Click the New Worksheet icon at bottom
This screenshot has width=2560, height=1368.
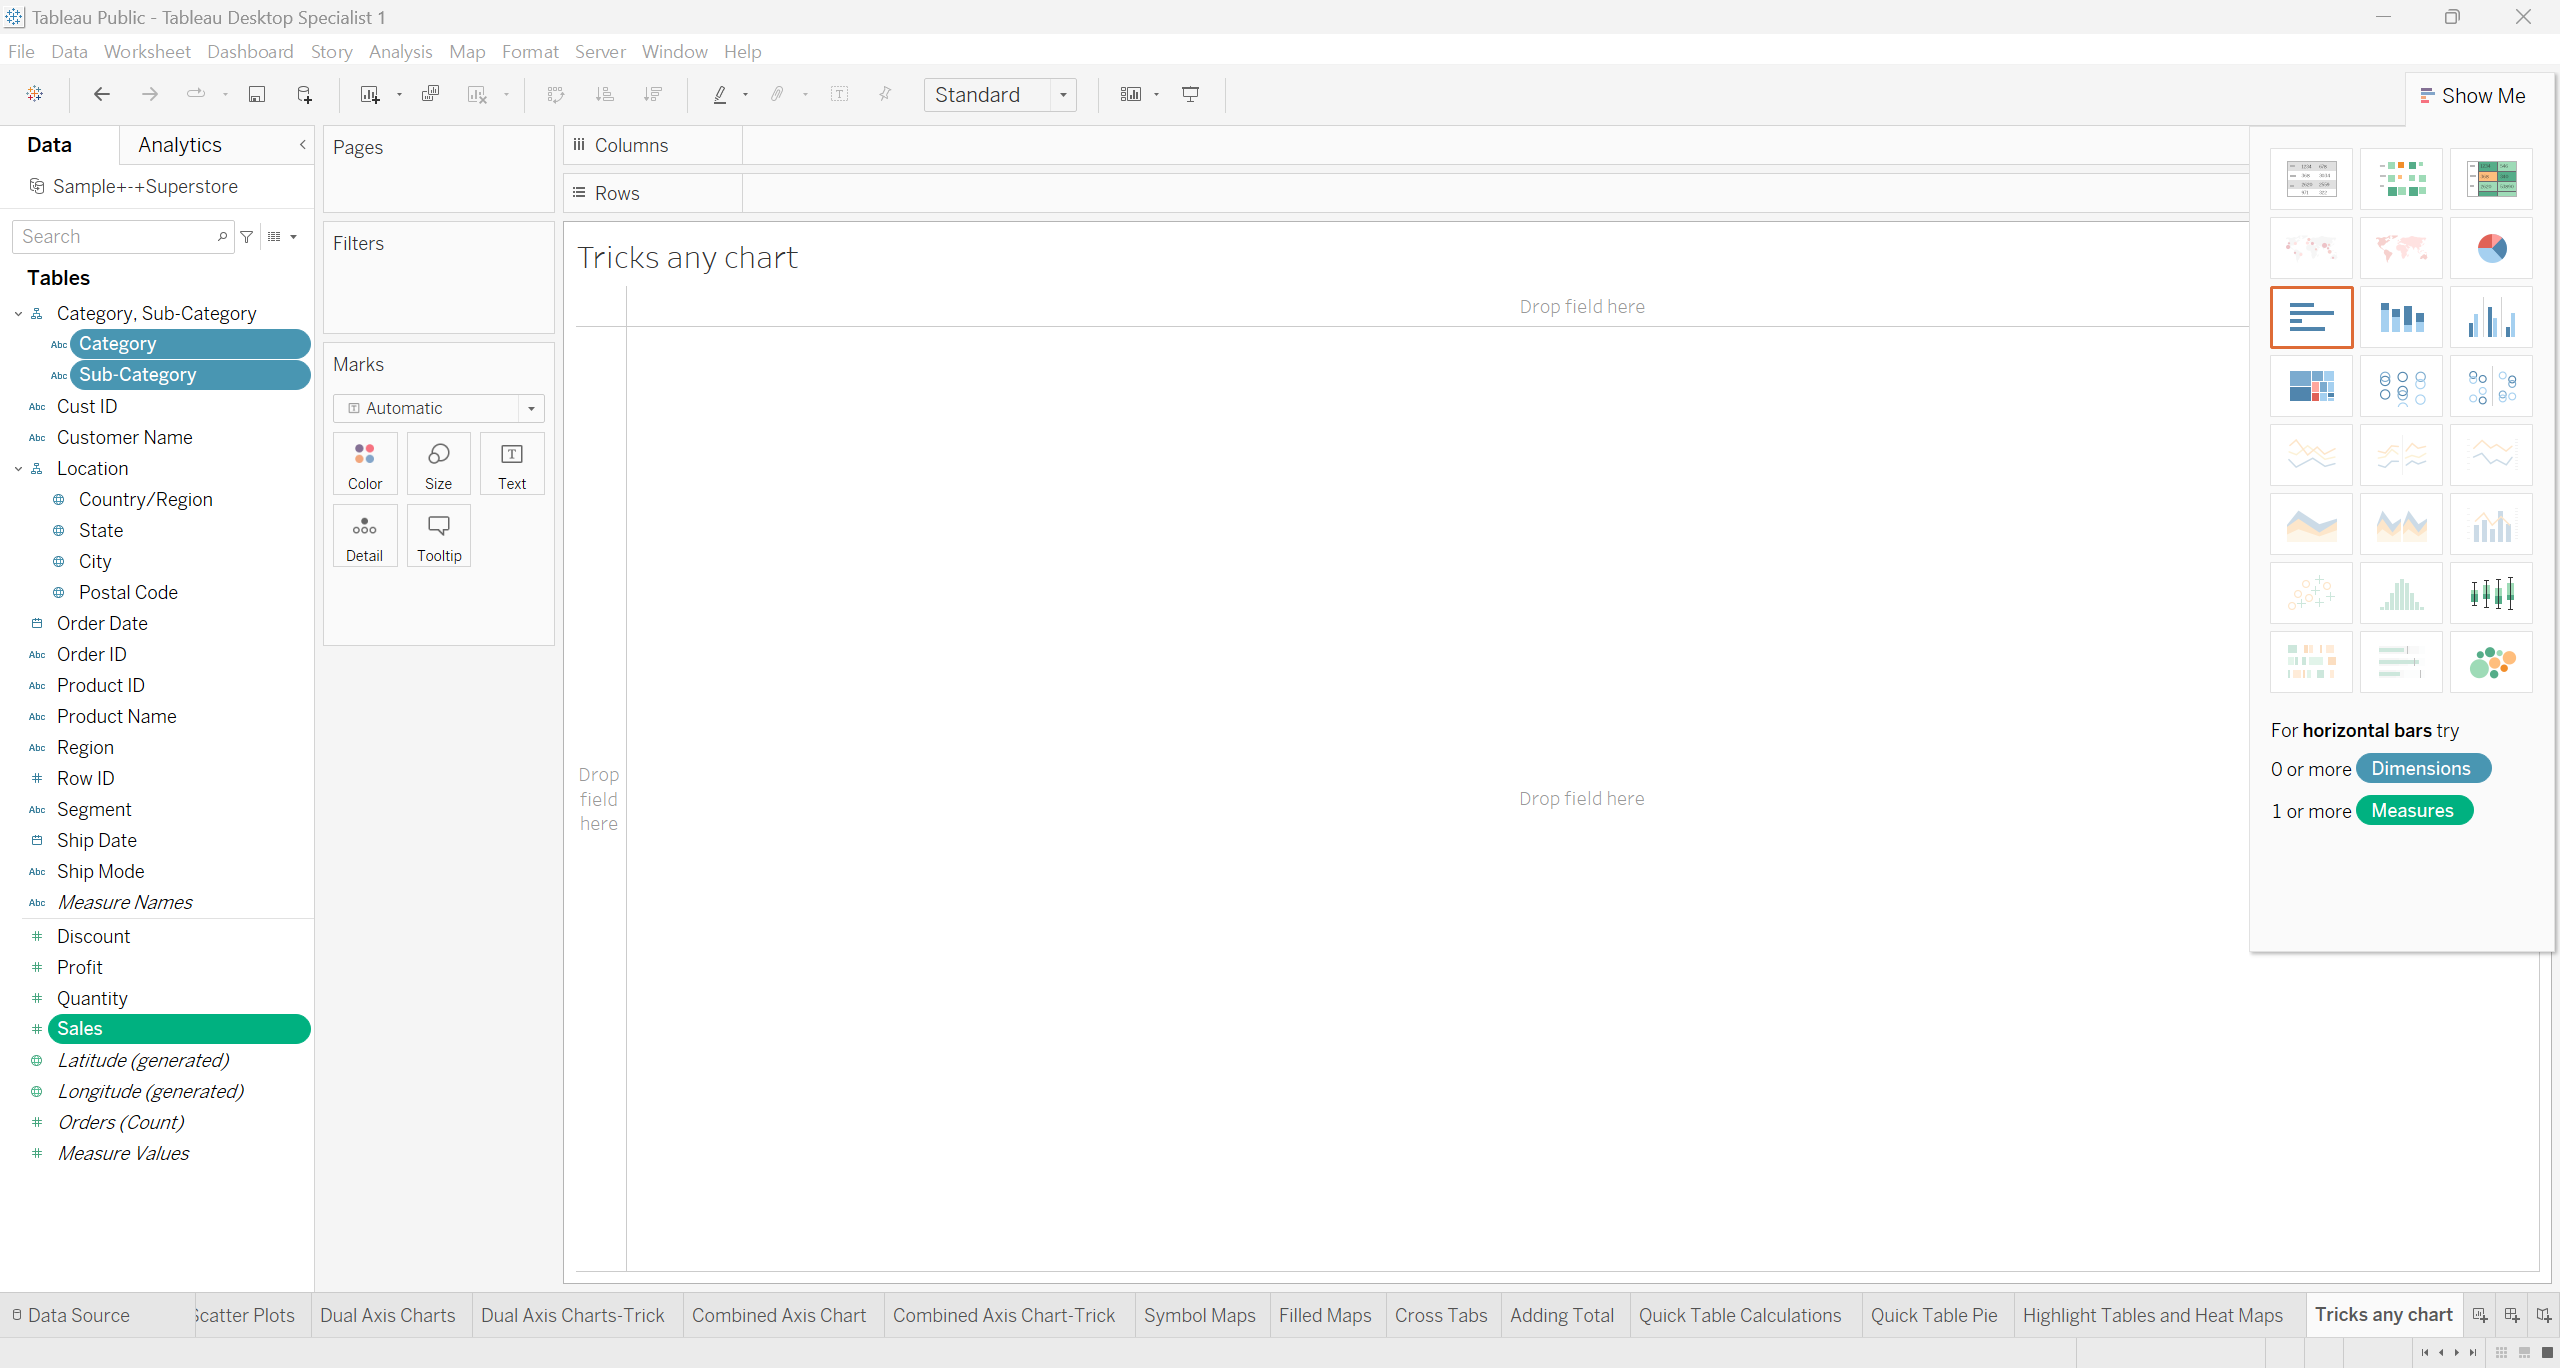tap(2479, 1315)
